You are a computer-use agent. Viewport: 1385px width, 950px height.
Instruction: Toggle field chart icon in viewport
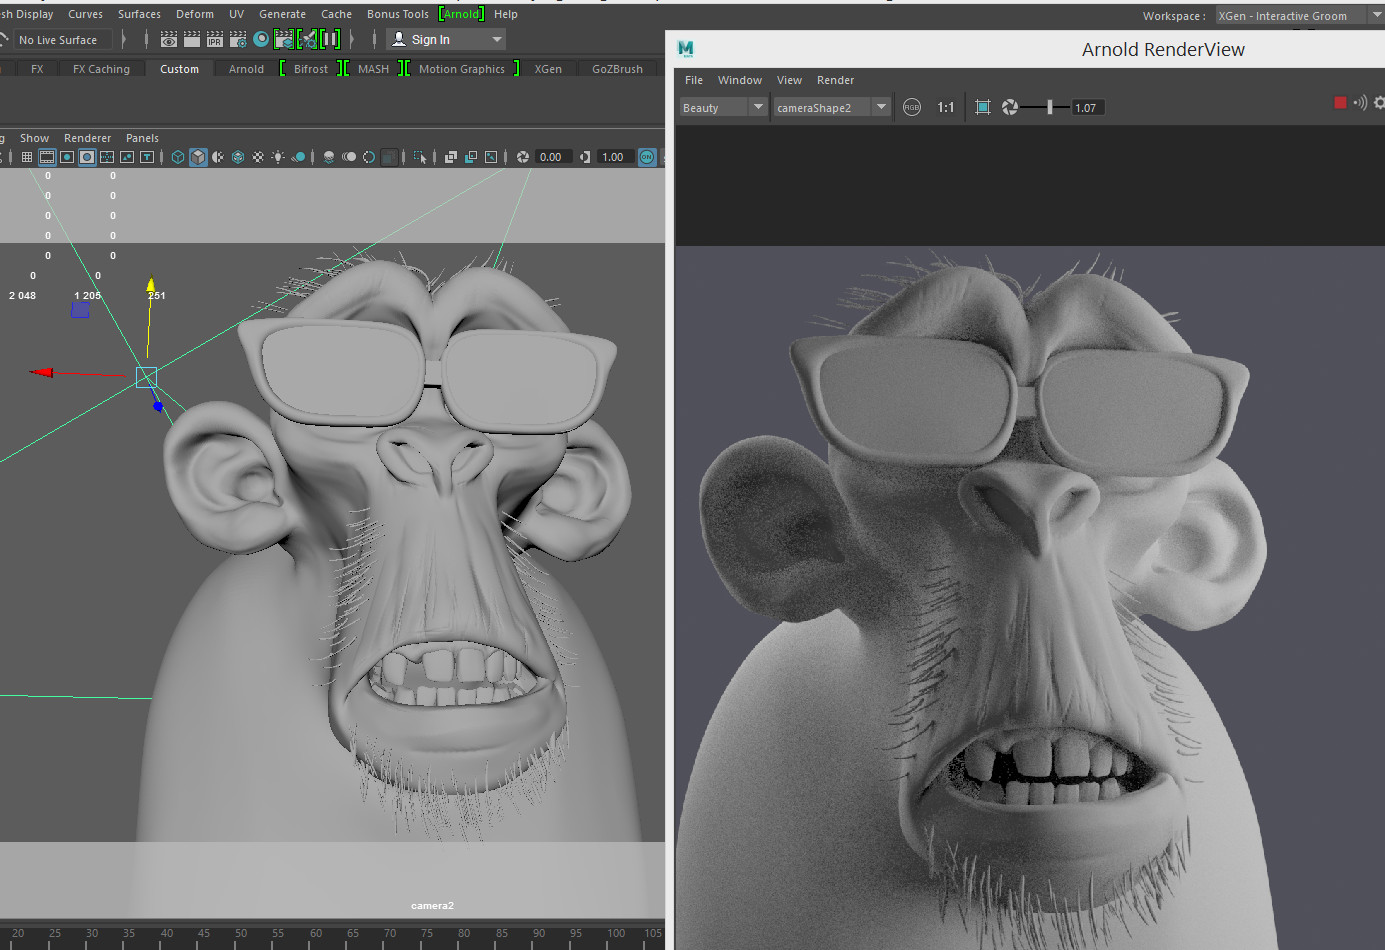(x=107, y=157)
